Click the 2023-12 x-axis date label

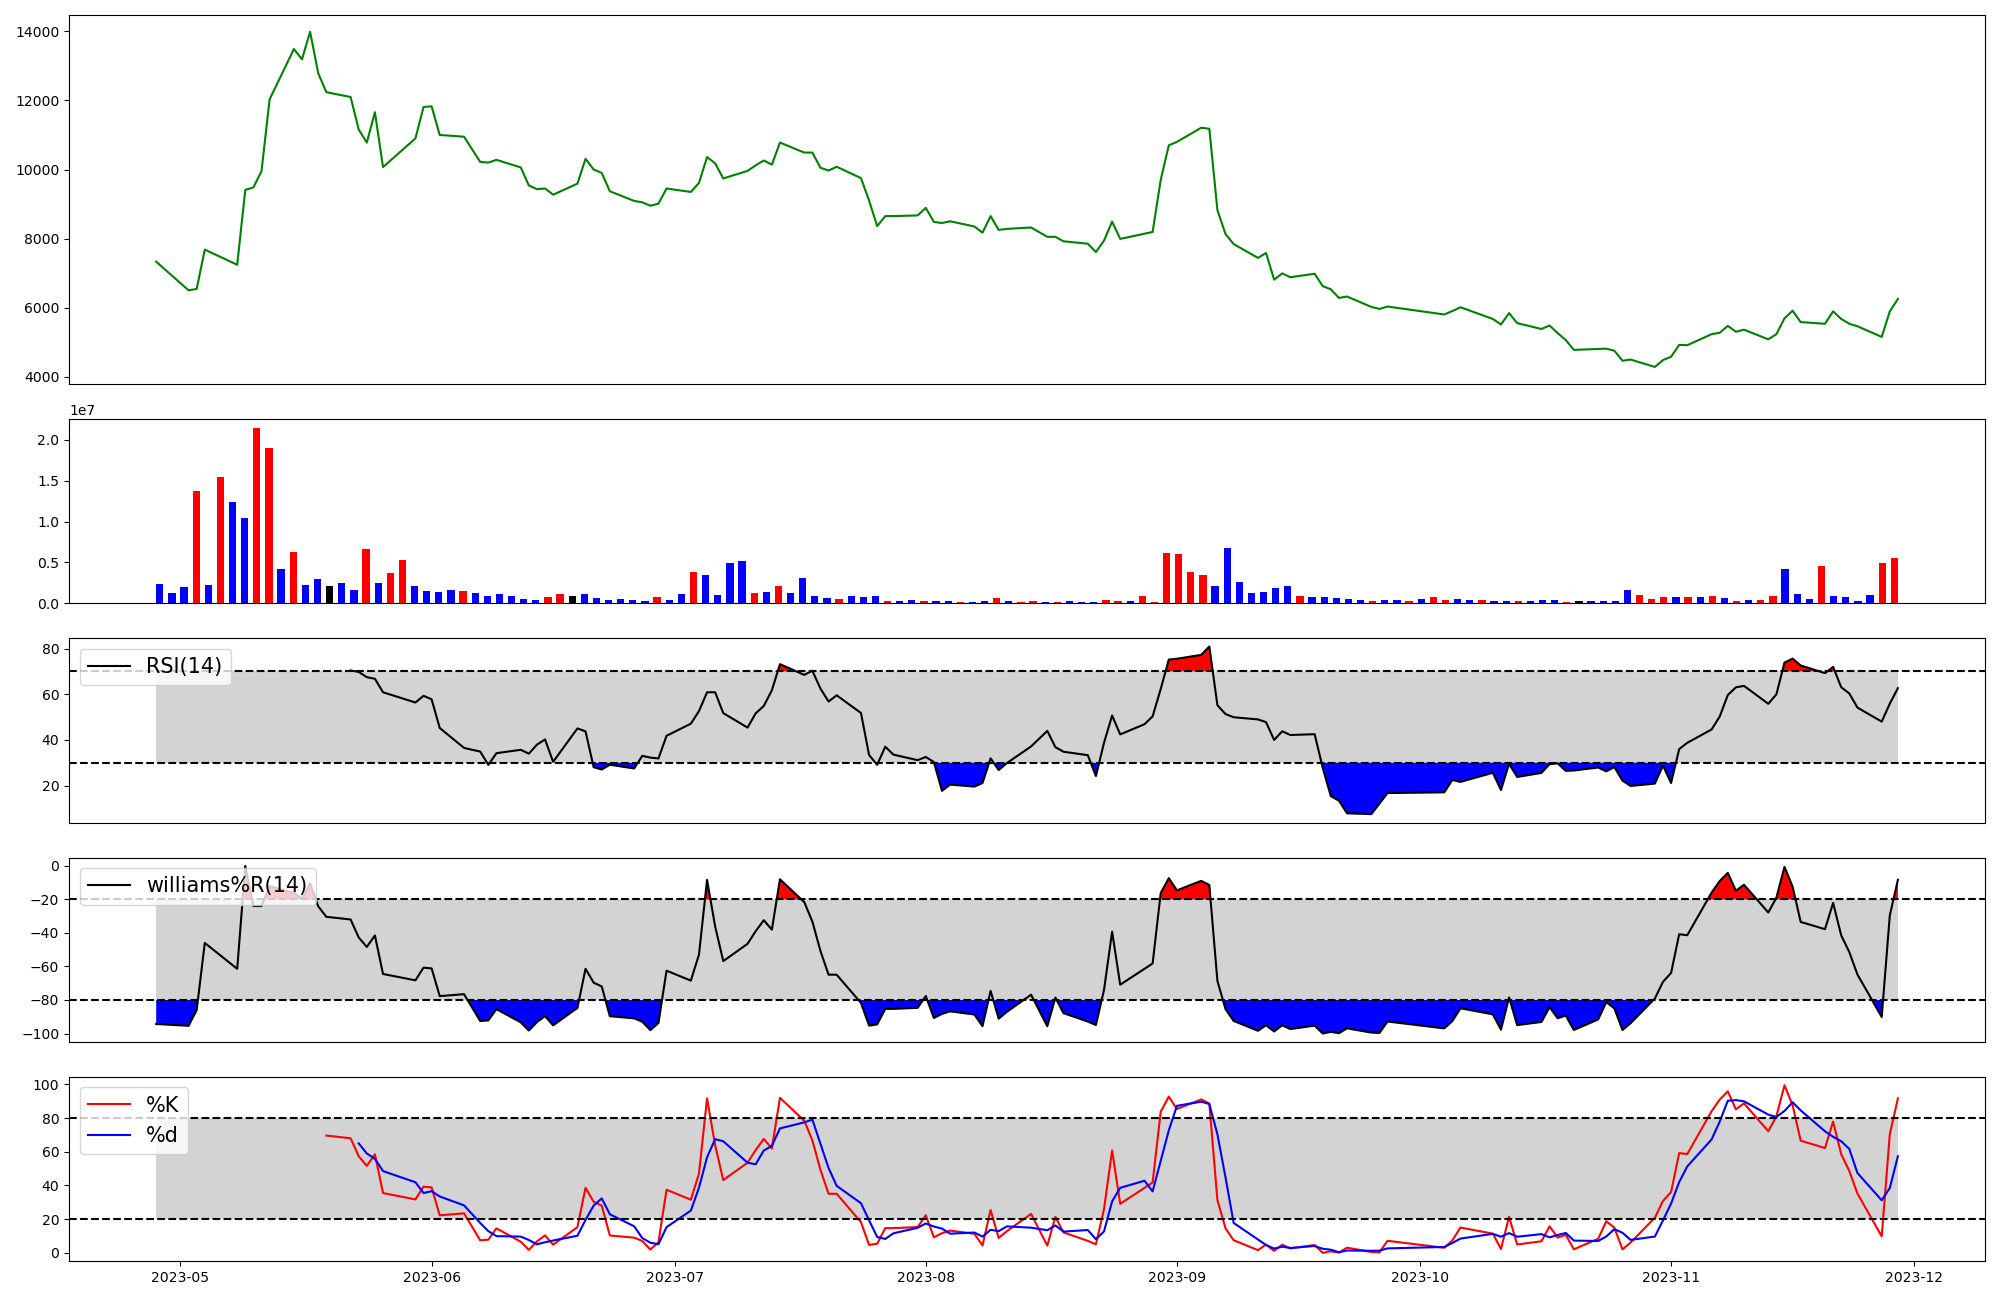1914,1276
